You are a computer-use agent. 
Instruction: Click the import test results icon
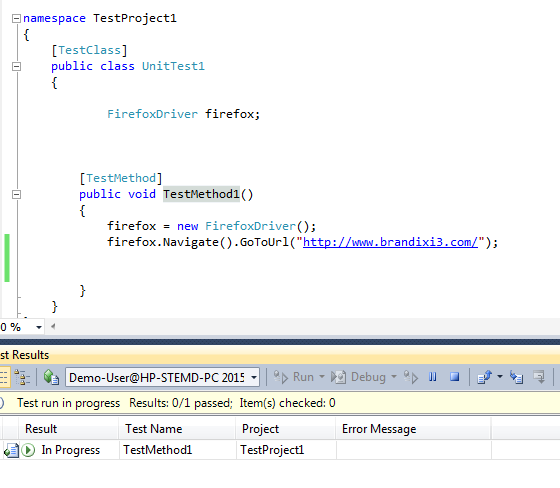pos(516,377)
